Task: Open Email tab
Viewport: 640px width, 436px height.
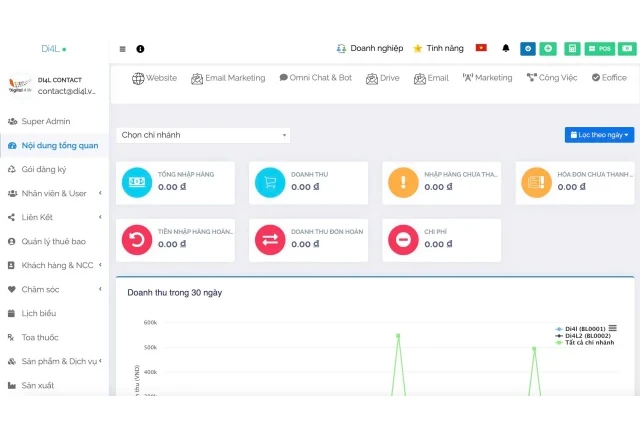Action: [x=431, y=78]
